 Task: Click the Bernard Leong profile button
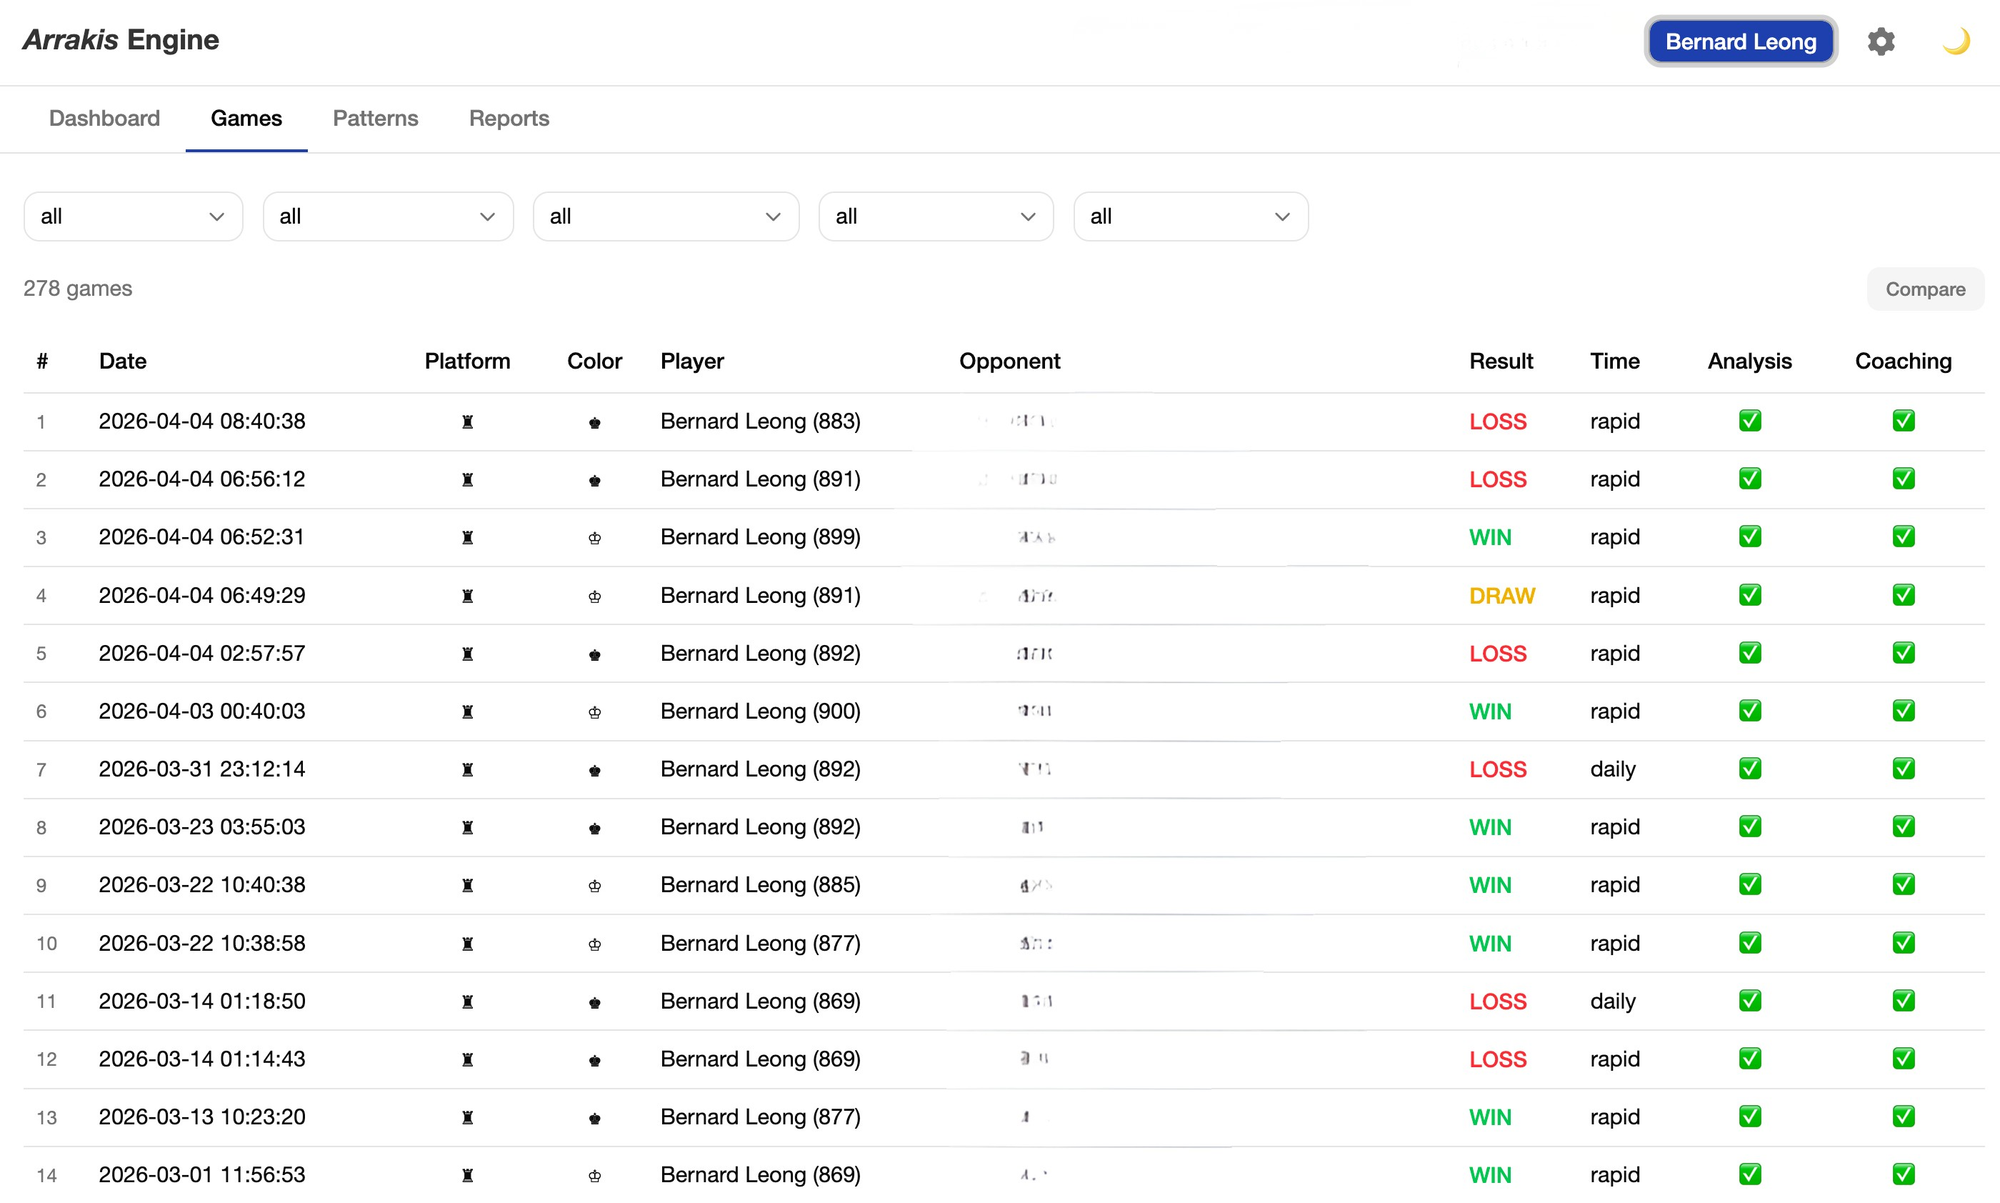(1740, 42)
